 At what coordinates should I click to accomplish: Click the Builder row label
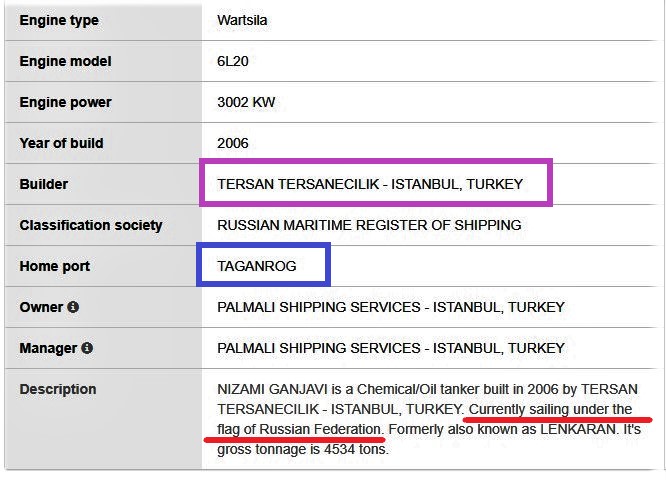pyautogui.click(x=44, y=184)
